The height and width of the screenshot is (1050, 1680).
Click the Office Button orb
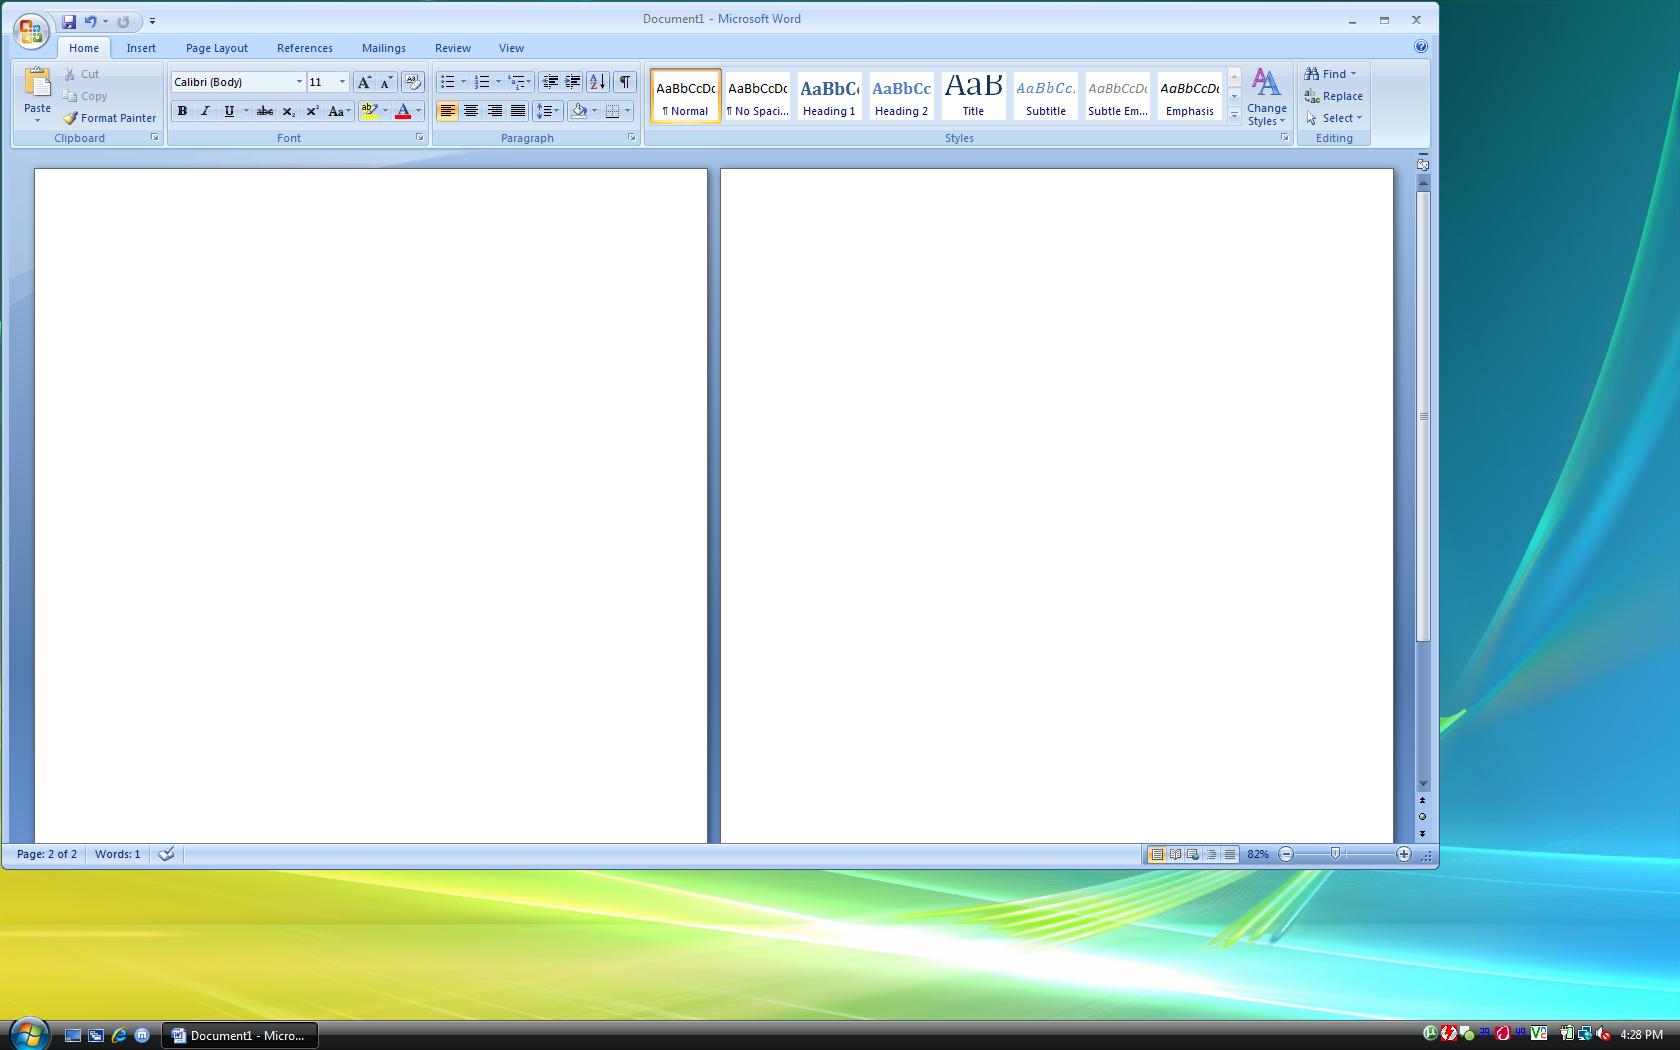click(31, 31)
